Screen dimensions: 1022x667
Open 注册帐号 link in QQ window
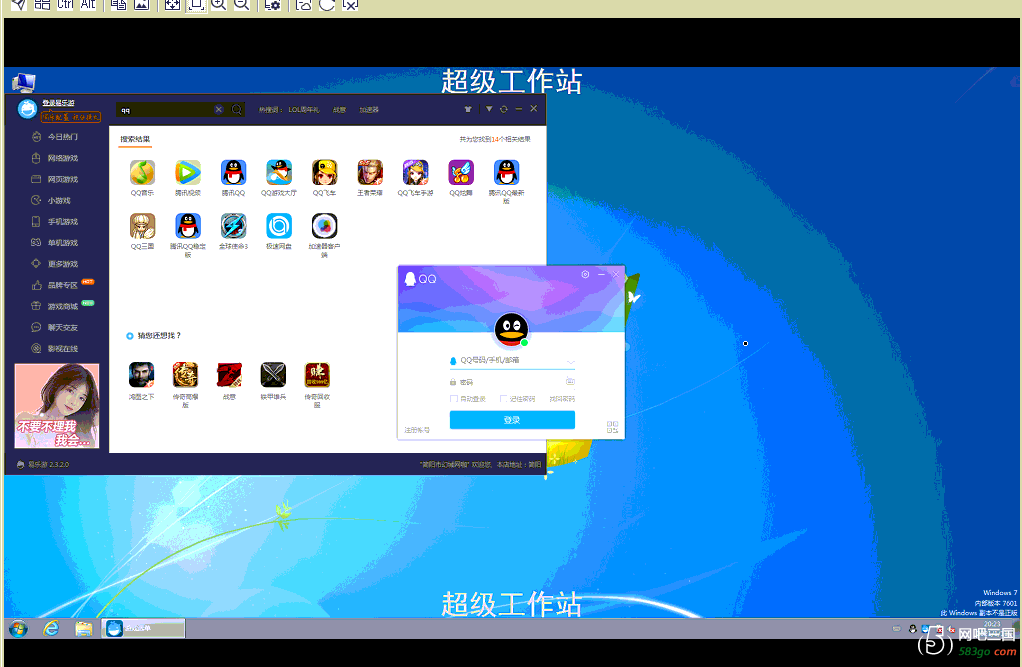[417, 430]
